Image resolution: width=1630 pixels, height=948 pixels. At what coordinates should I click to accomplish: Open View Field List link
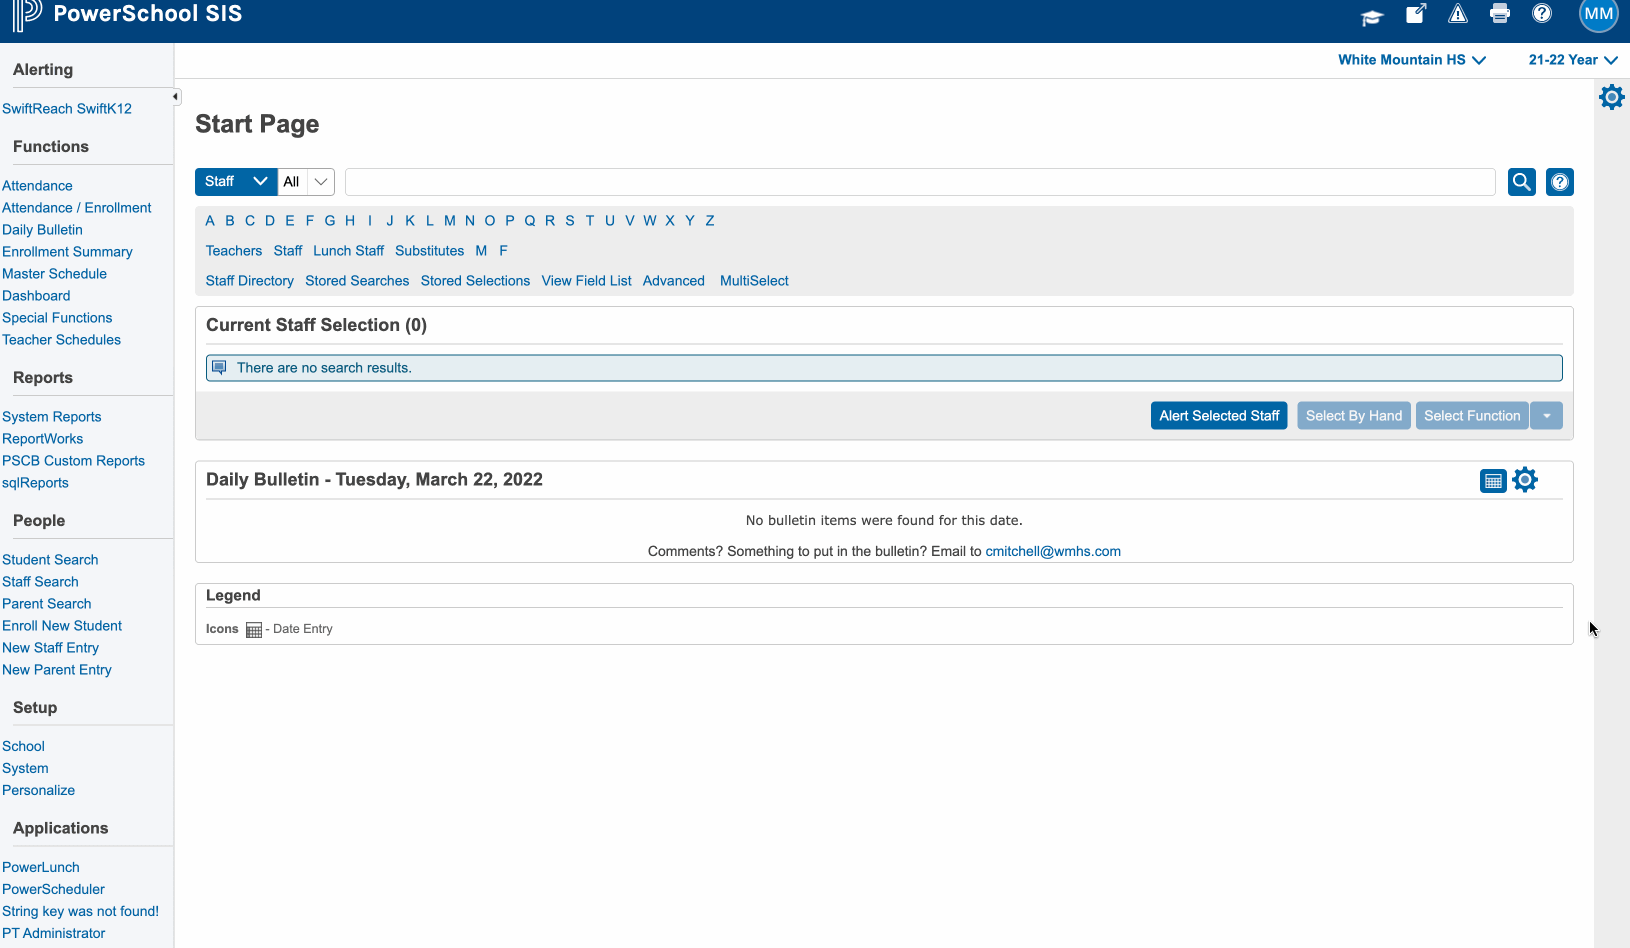point(586,281)
